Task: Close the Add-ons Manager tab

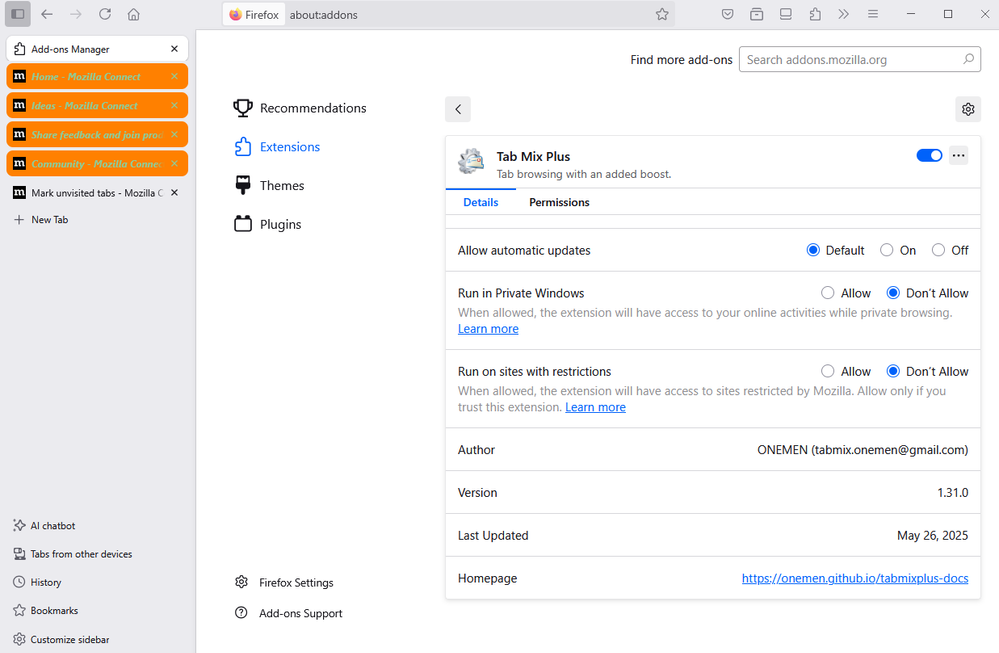Action: (x=175, y=49)
